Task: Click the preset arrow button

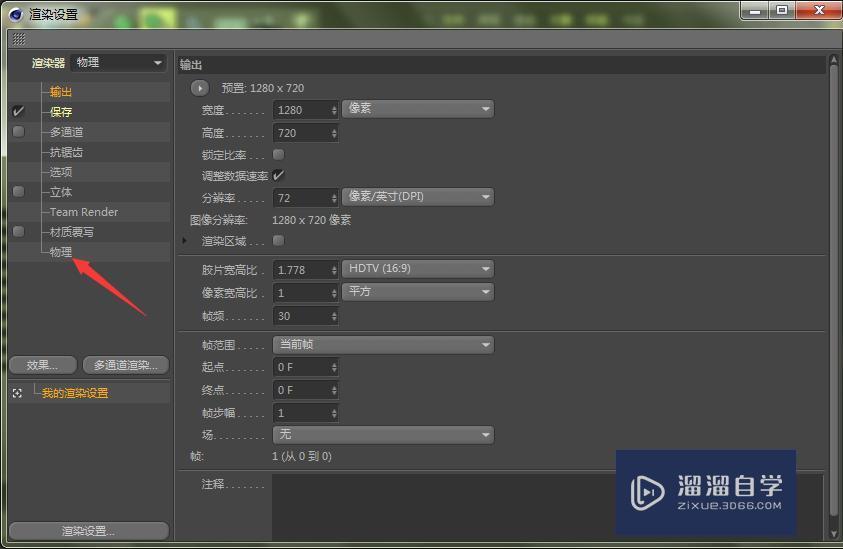Action: point(199,88)
